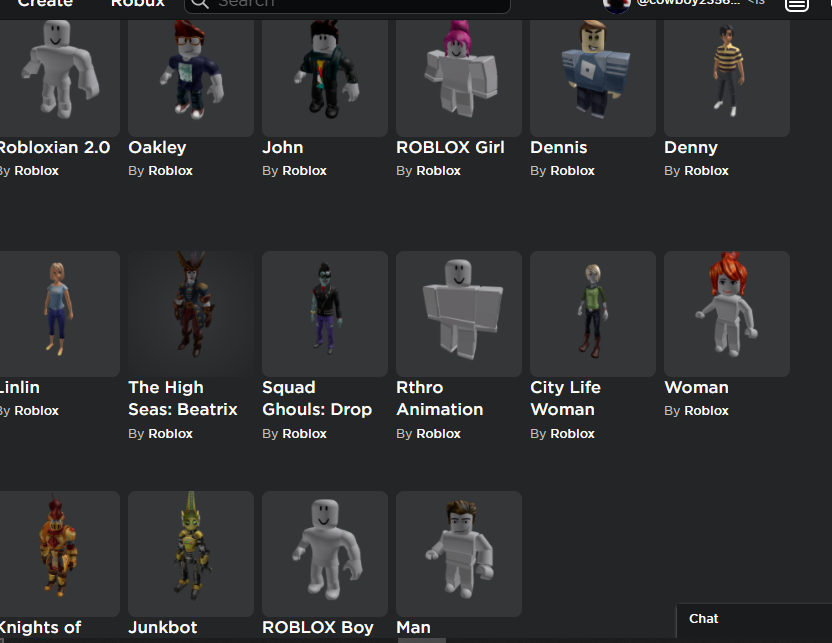Image resolution: width=832 pixels, height=643 pixels.
Task: Open Roblox creator link under Linlin
Action: pyautogui.click(x=37, y=411)
